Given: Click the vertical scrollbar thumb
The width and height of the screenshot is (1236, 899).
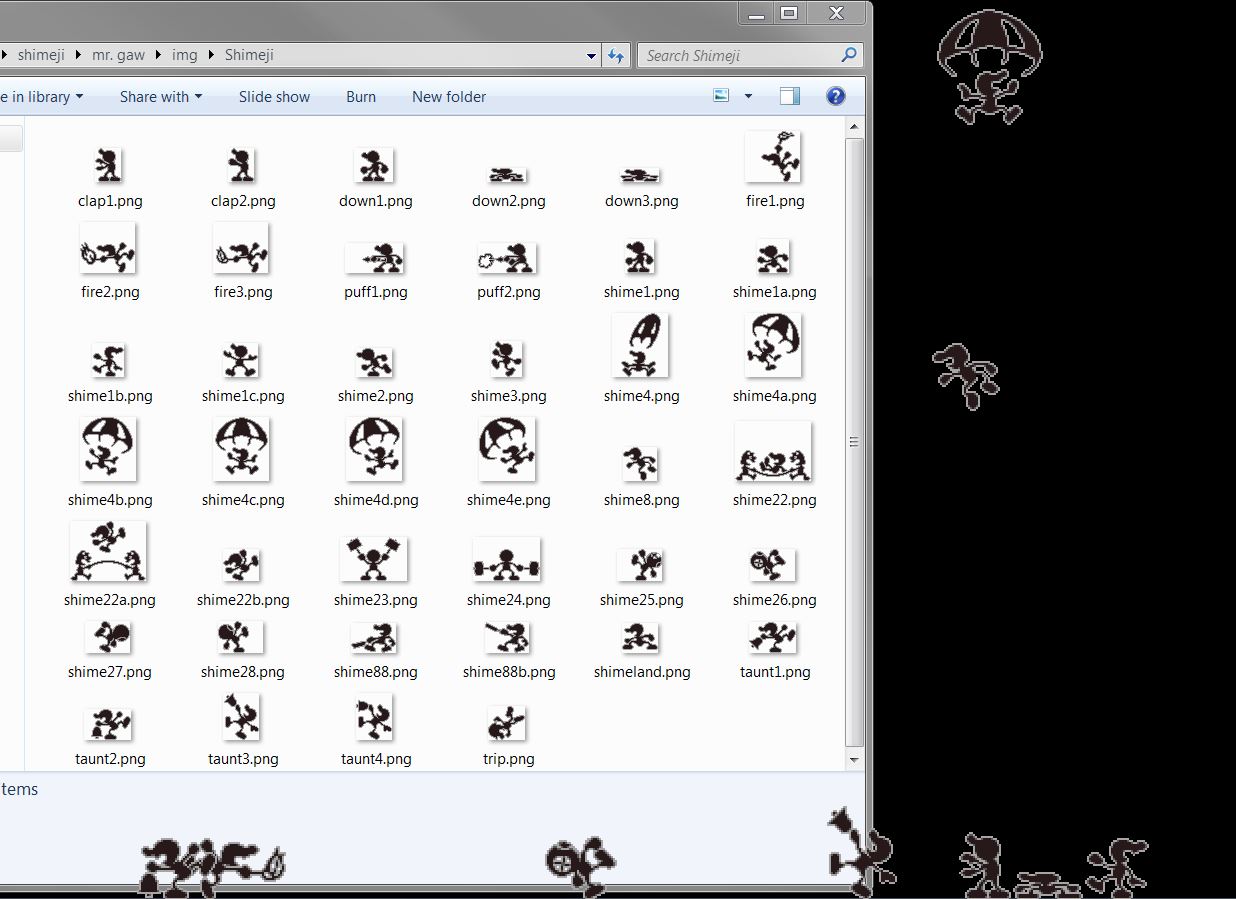Looking at the screenshot, I should 854,441.
